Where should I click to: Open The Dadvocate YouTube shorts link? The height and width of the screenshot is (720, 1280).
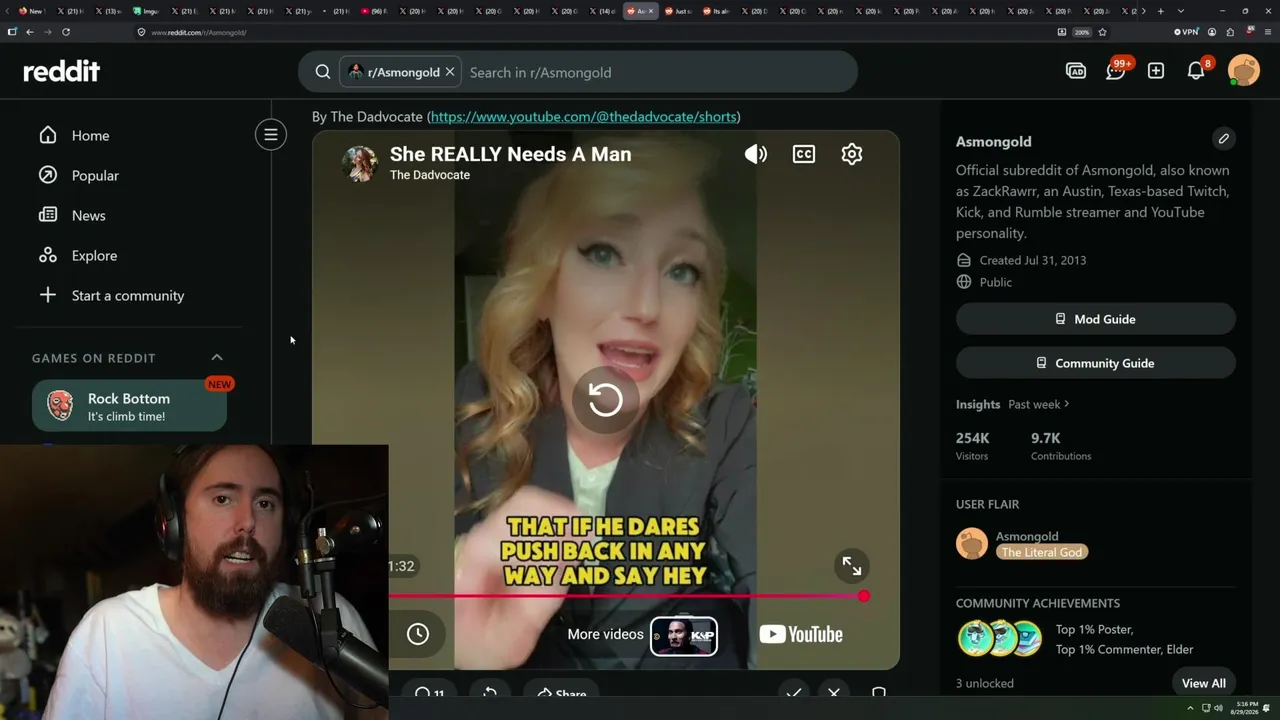click(x=584, y=117)
